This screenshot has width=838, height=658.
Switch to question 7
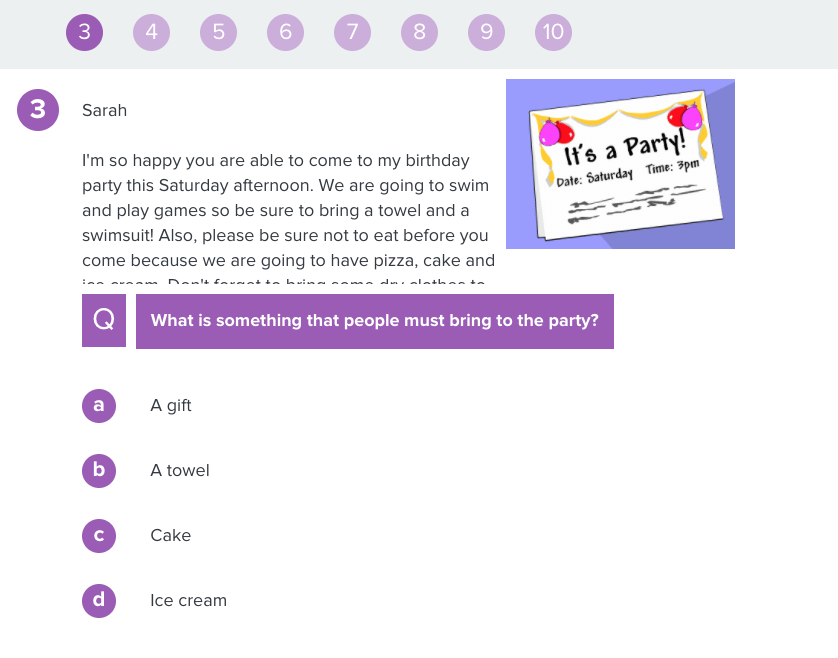tap(352, 32)
